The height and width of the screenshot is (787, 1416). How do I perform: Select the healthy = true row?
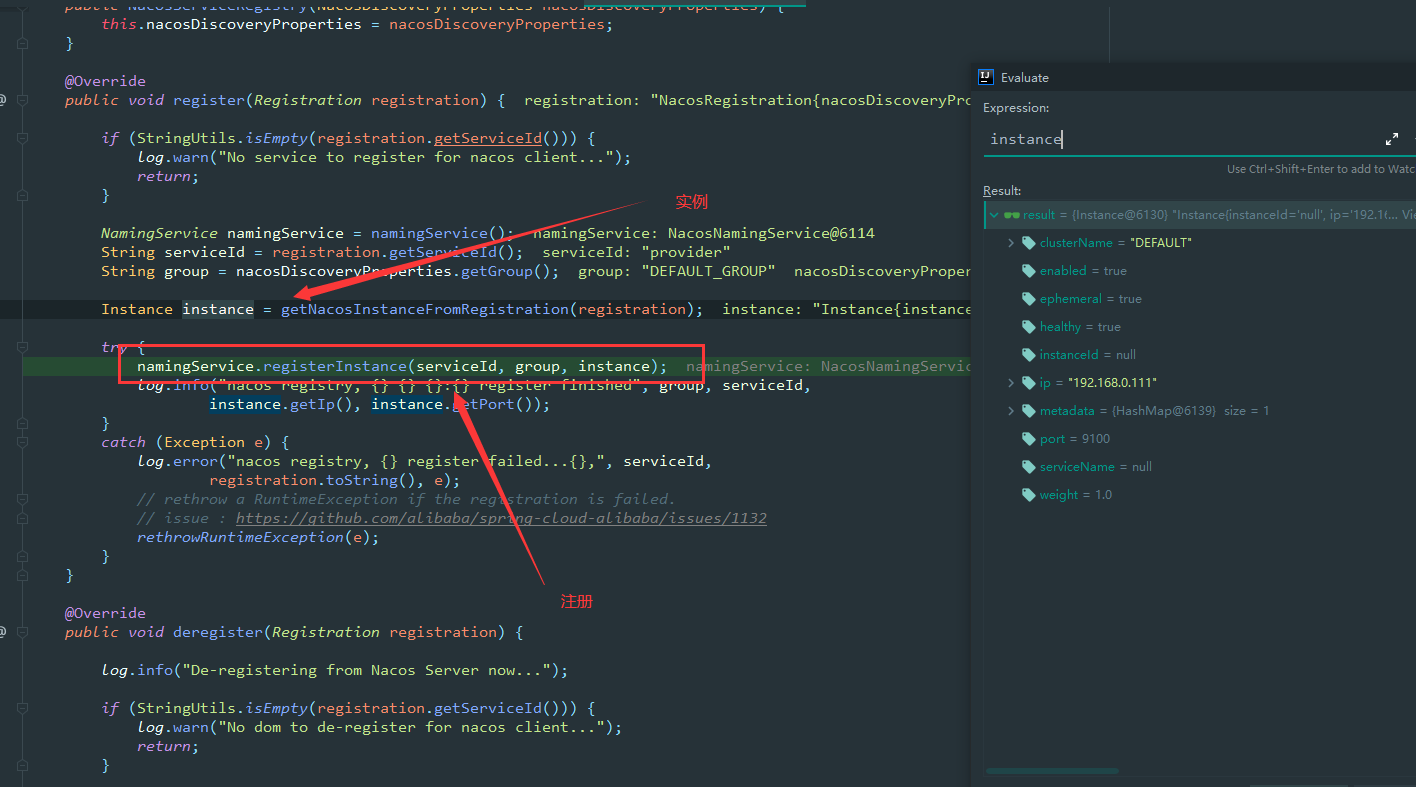click(x=1080, y=327)
